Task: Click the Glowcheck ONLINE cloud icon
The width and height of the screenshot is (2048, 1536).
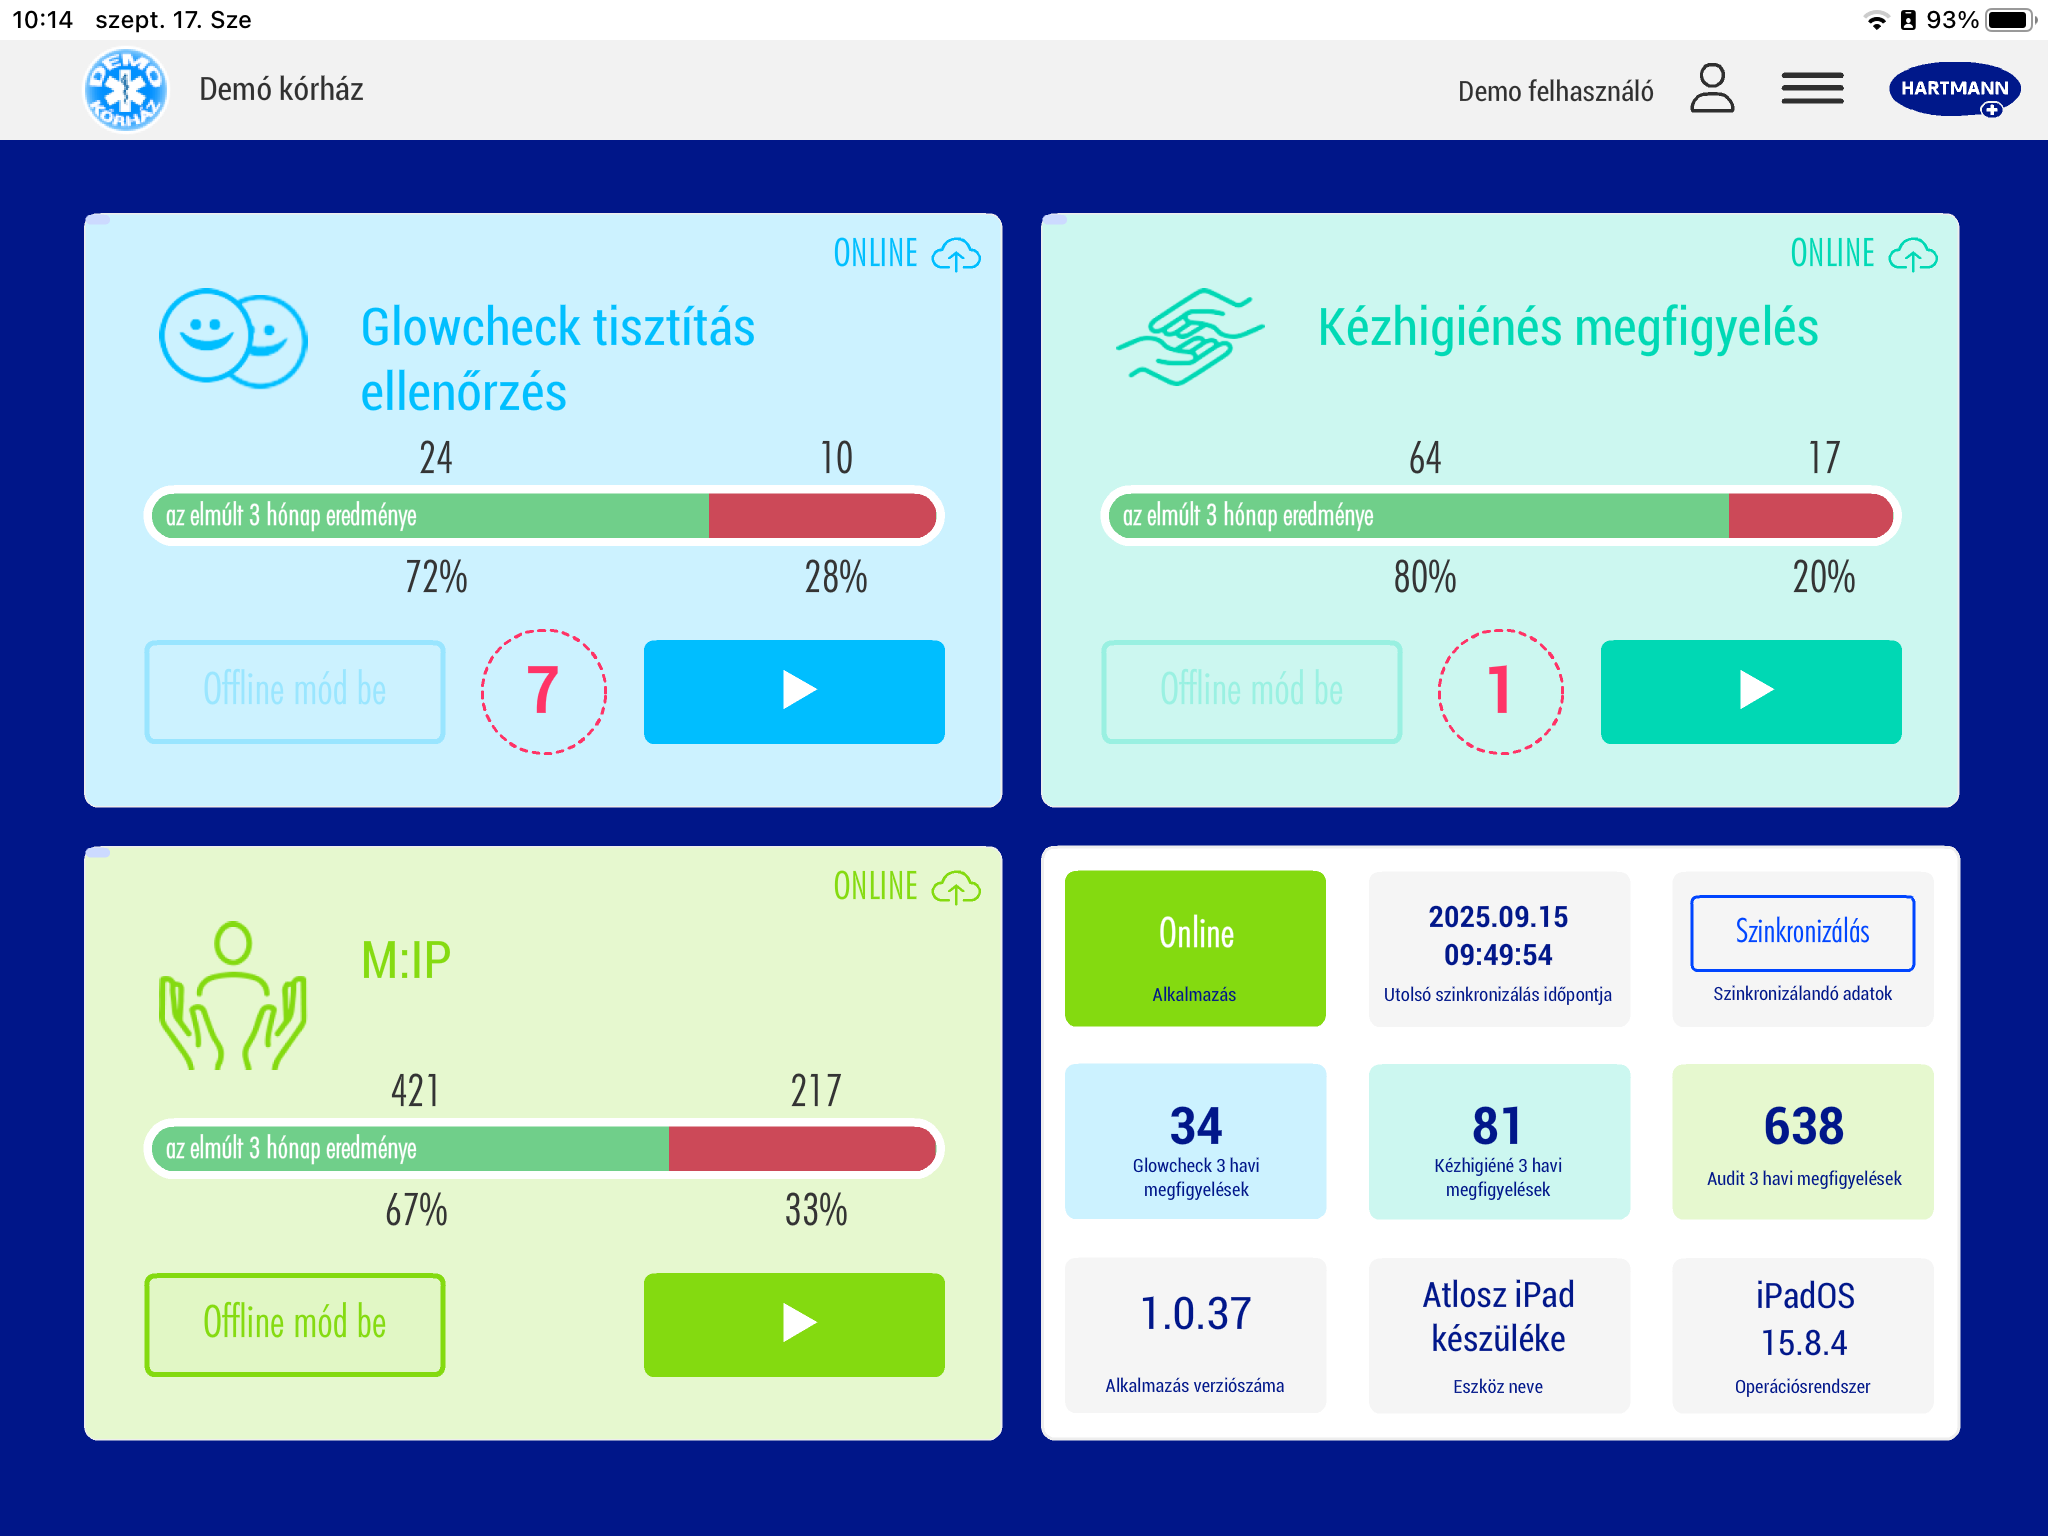Action: coord(956,255)
